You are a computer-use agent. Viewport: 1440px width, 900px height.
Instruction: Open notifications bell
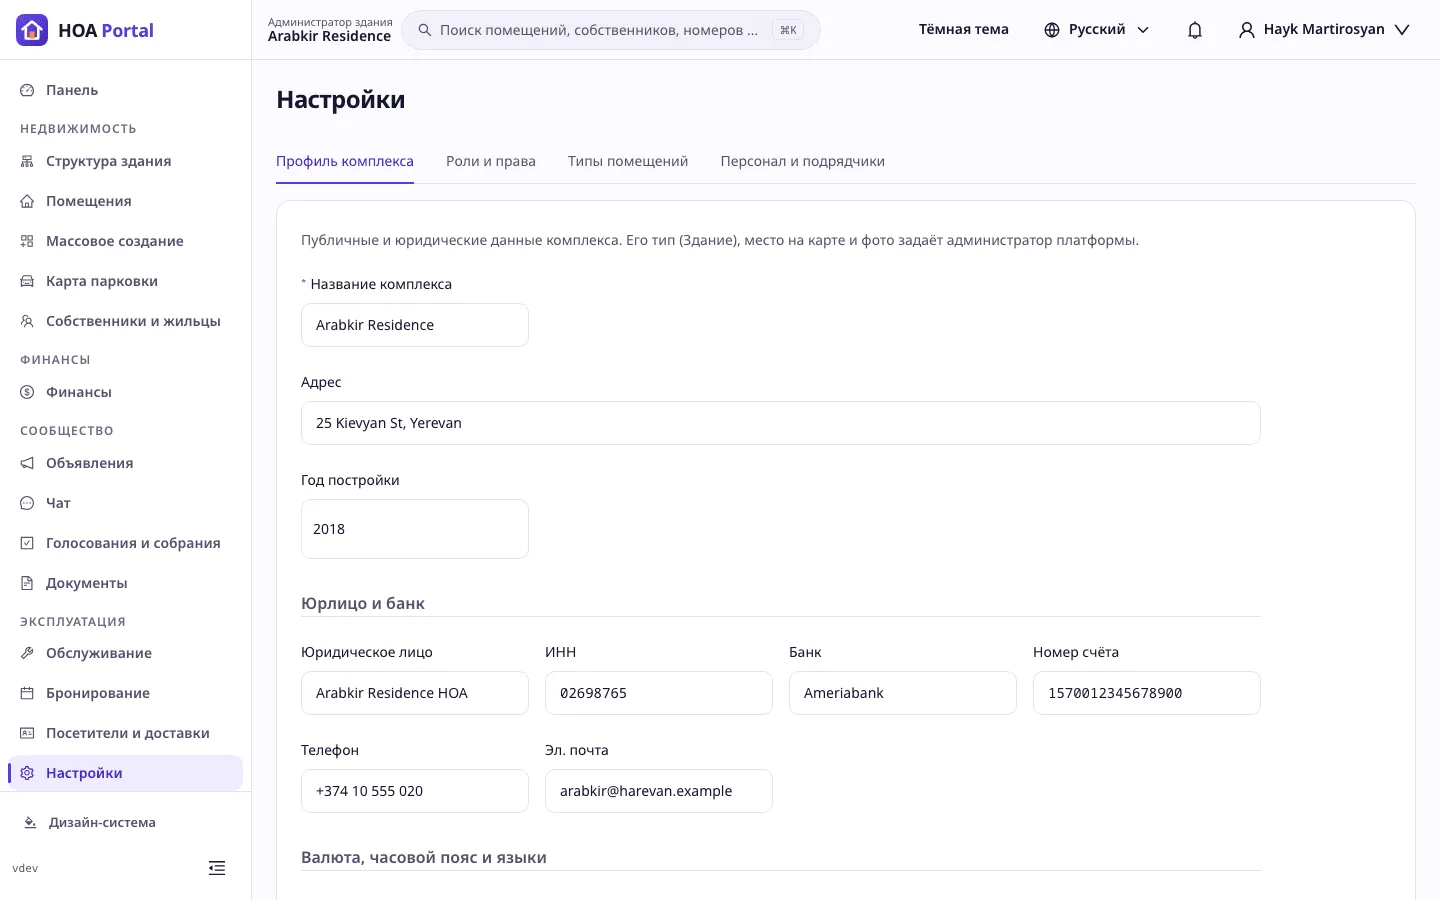click(1195, 30)
